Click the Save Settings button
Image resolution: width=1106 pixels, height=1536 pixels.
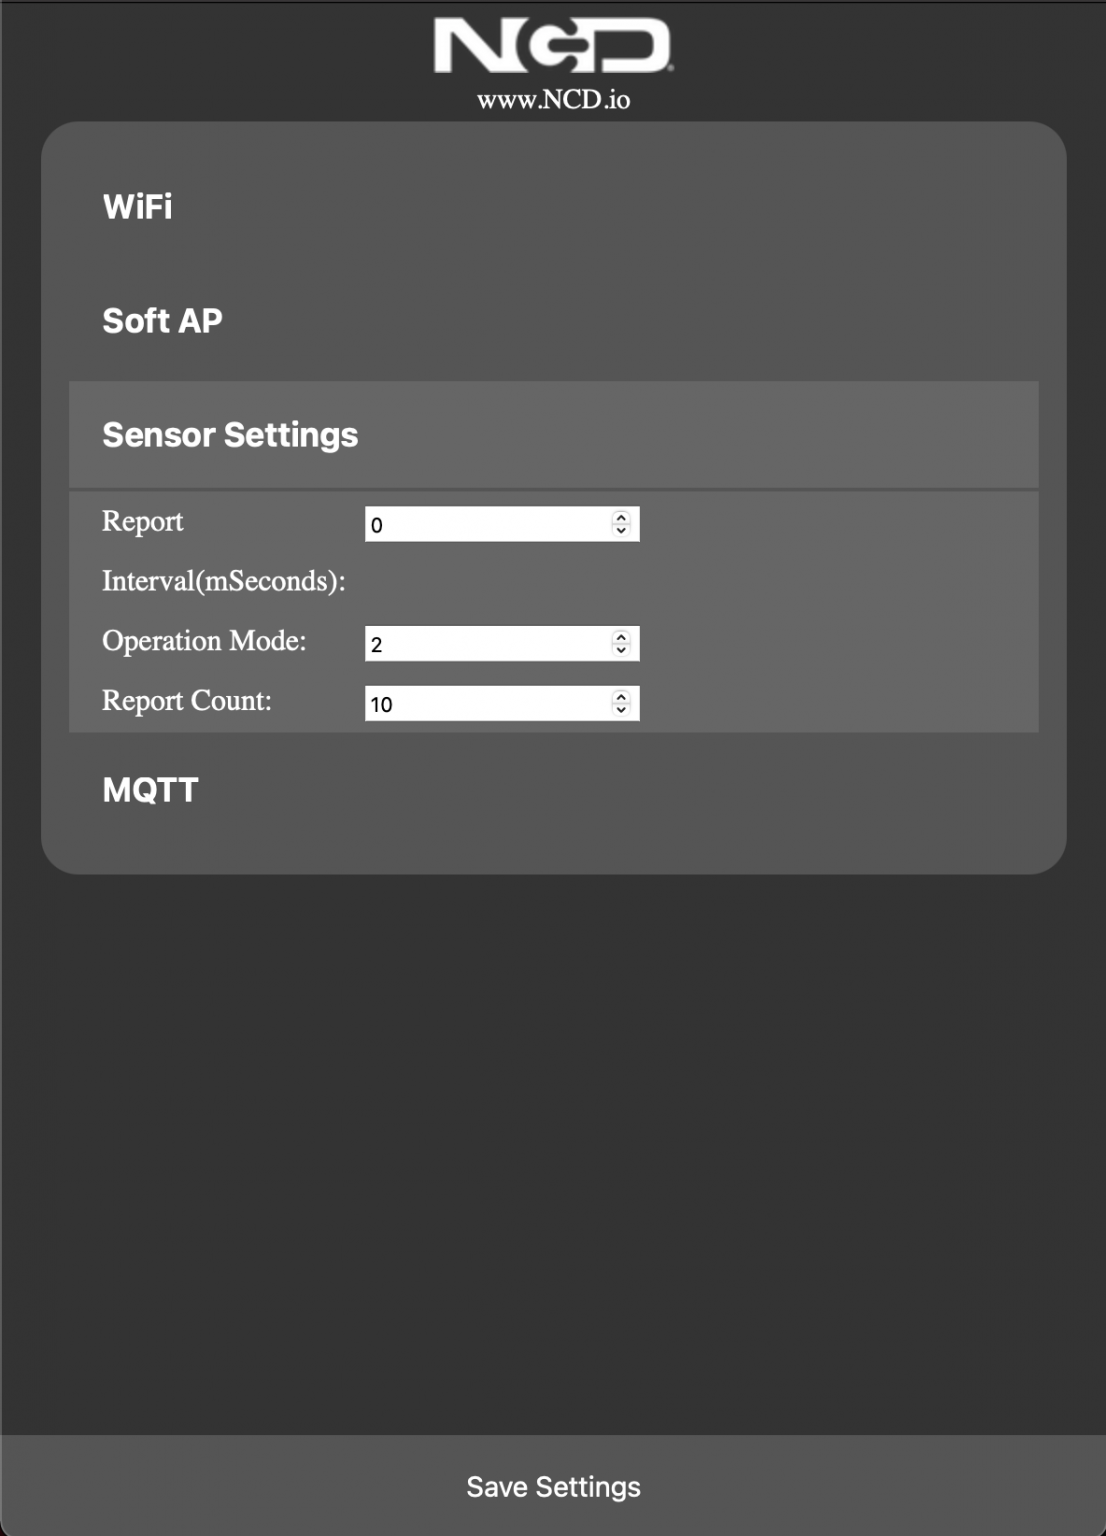(x=553, y=1486)
